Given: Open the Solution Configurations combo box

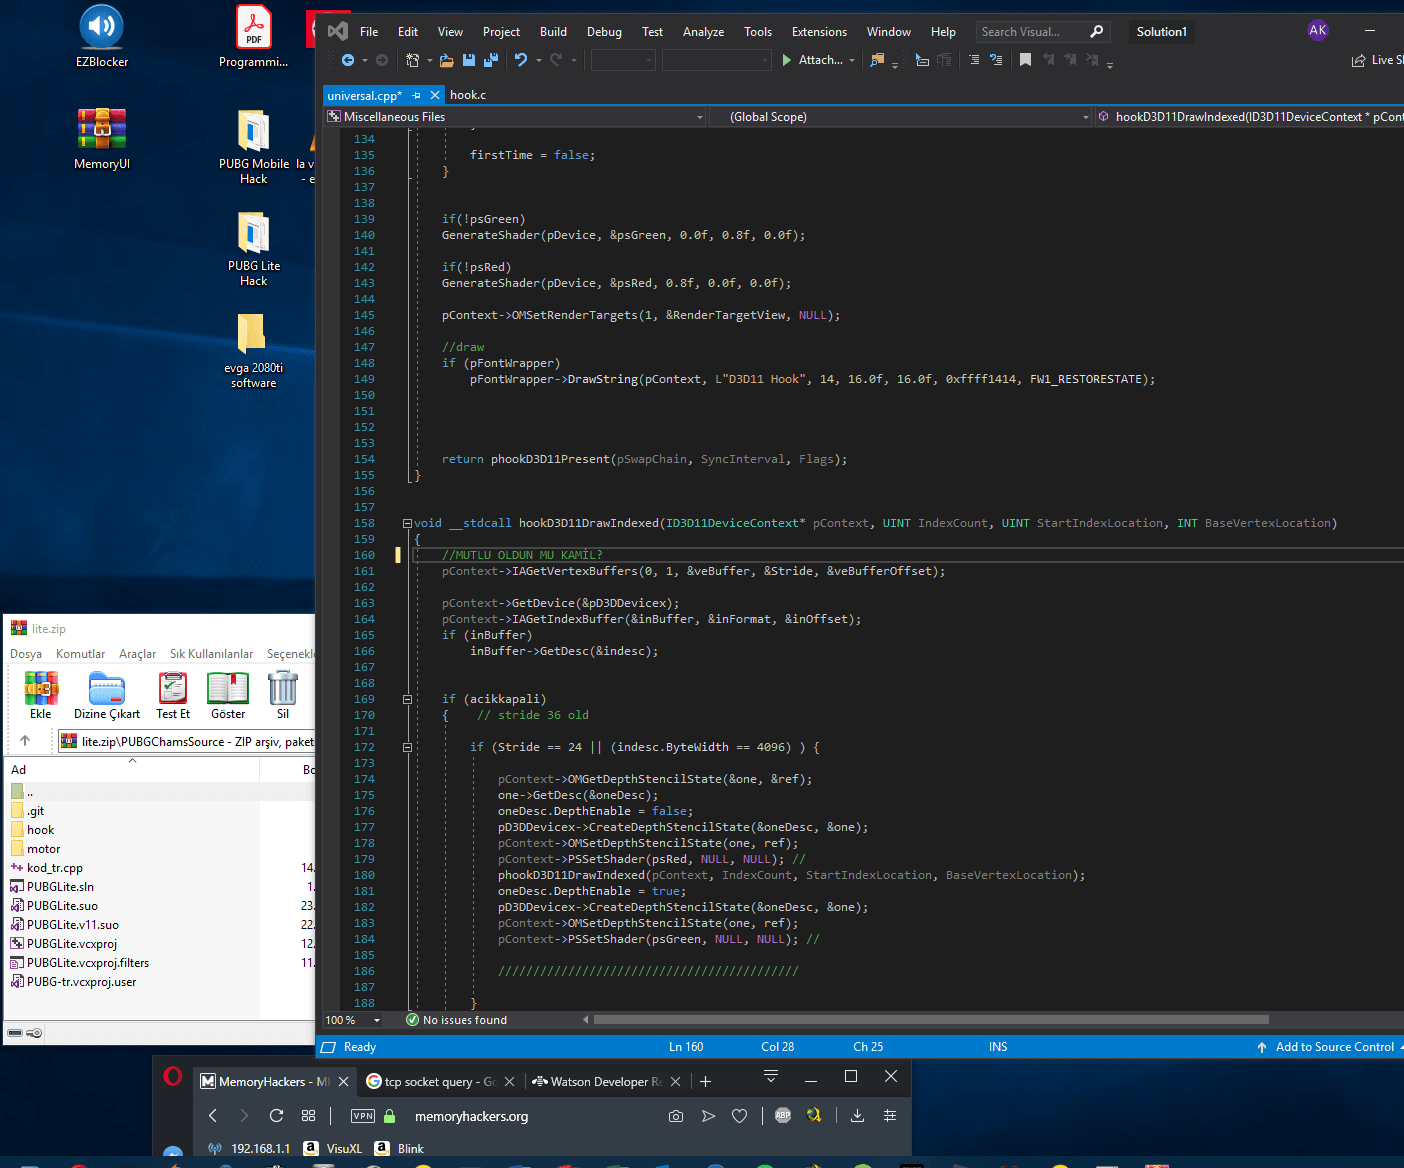Looking at the screenshot, I should pos(623,61).
